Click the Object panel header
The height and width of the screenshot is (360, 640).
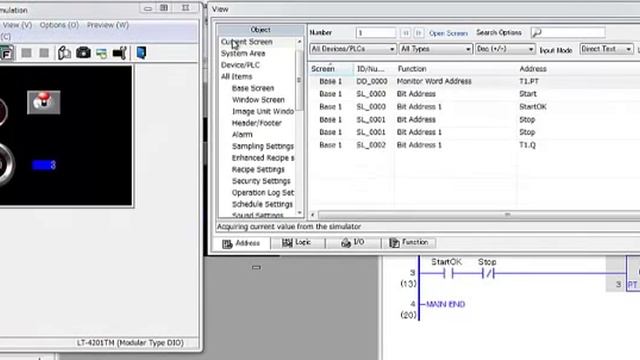[x=261, y=30]
